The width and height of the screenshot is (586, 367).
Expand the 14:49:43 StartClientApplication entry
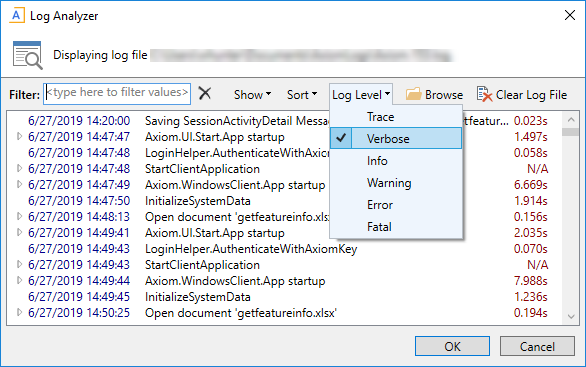(19, 264)
